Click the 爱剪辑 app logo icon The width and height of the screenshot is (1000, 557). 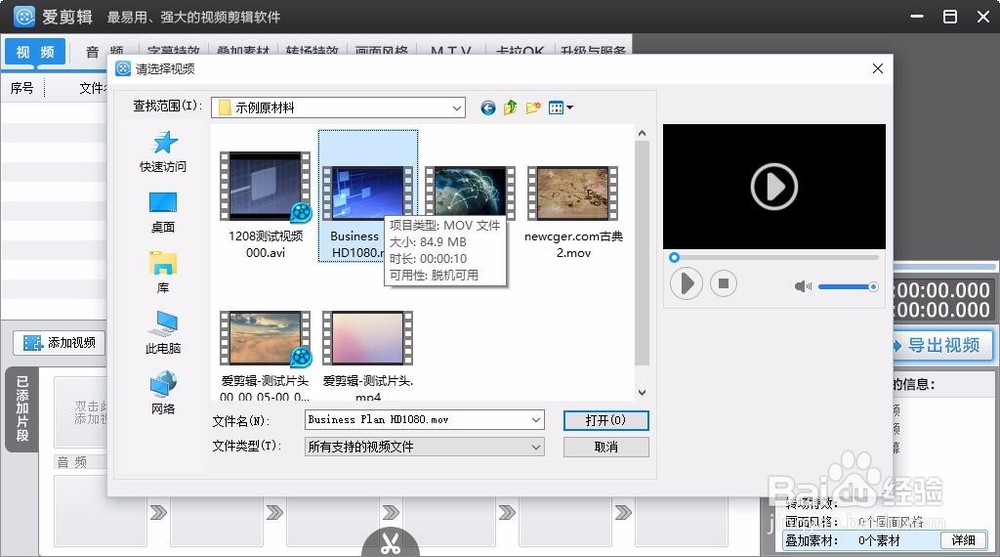pyautogui.click(x=24, y=16)
